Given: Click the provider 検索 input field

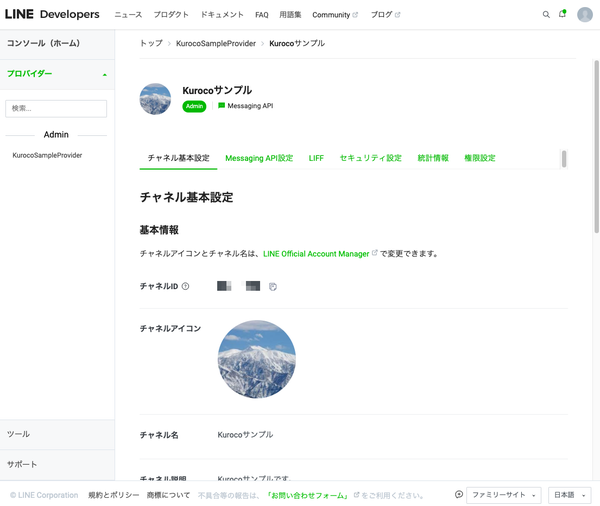Looking at the screenshot, I should pos(56,109).
